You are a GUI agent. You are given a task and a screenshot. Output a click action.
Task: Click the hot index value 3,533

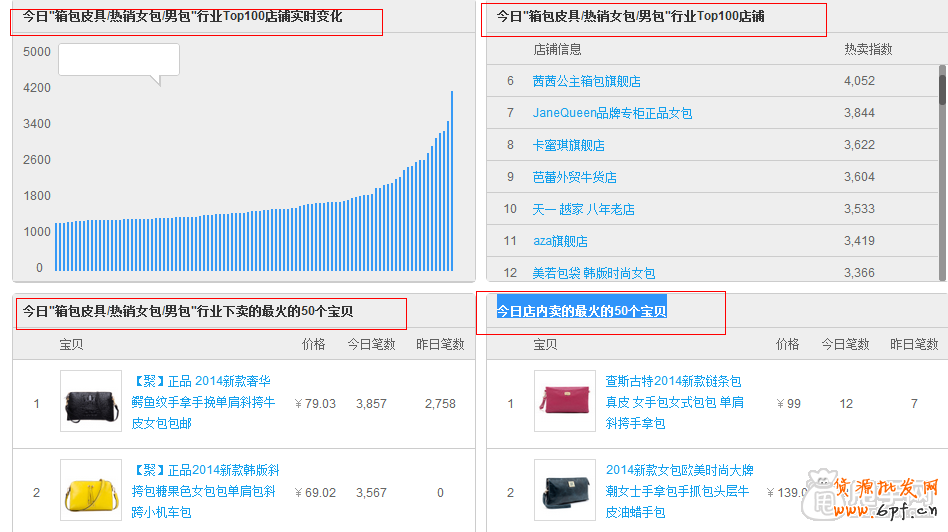pyautogui.click(x=859, y=209)
